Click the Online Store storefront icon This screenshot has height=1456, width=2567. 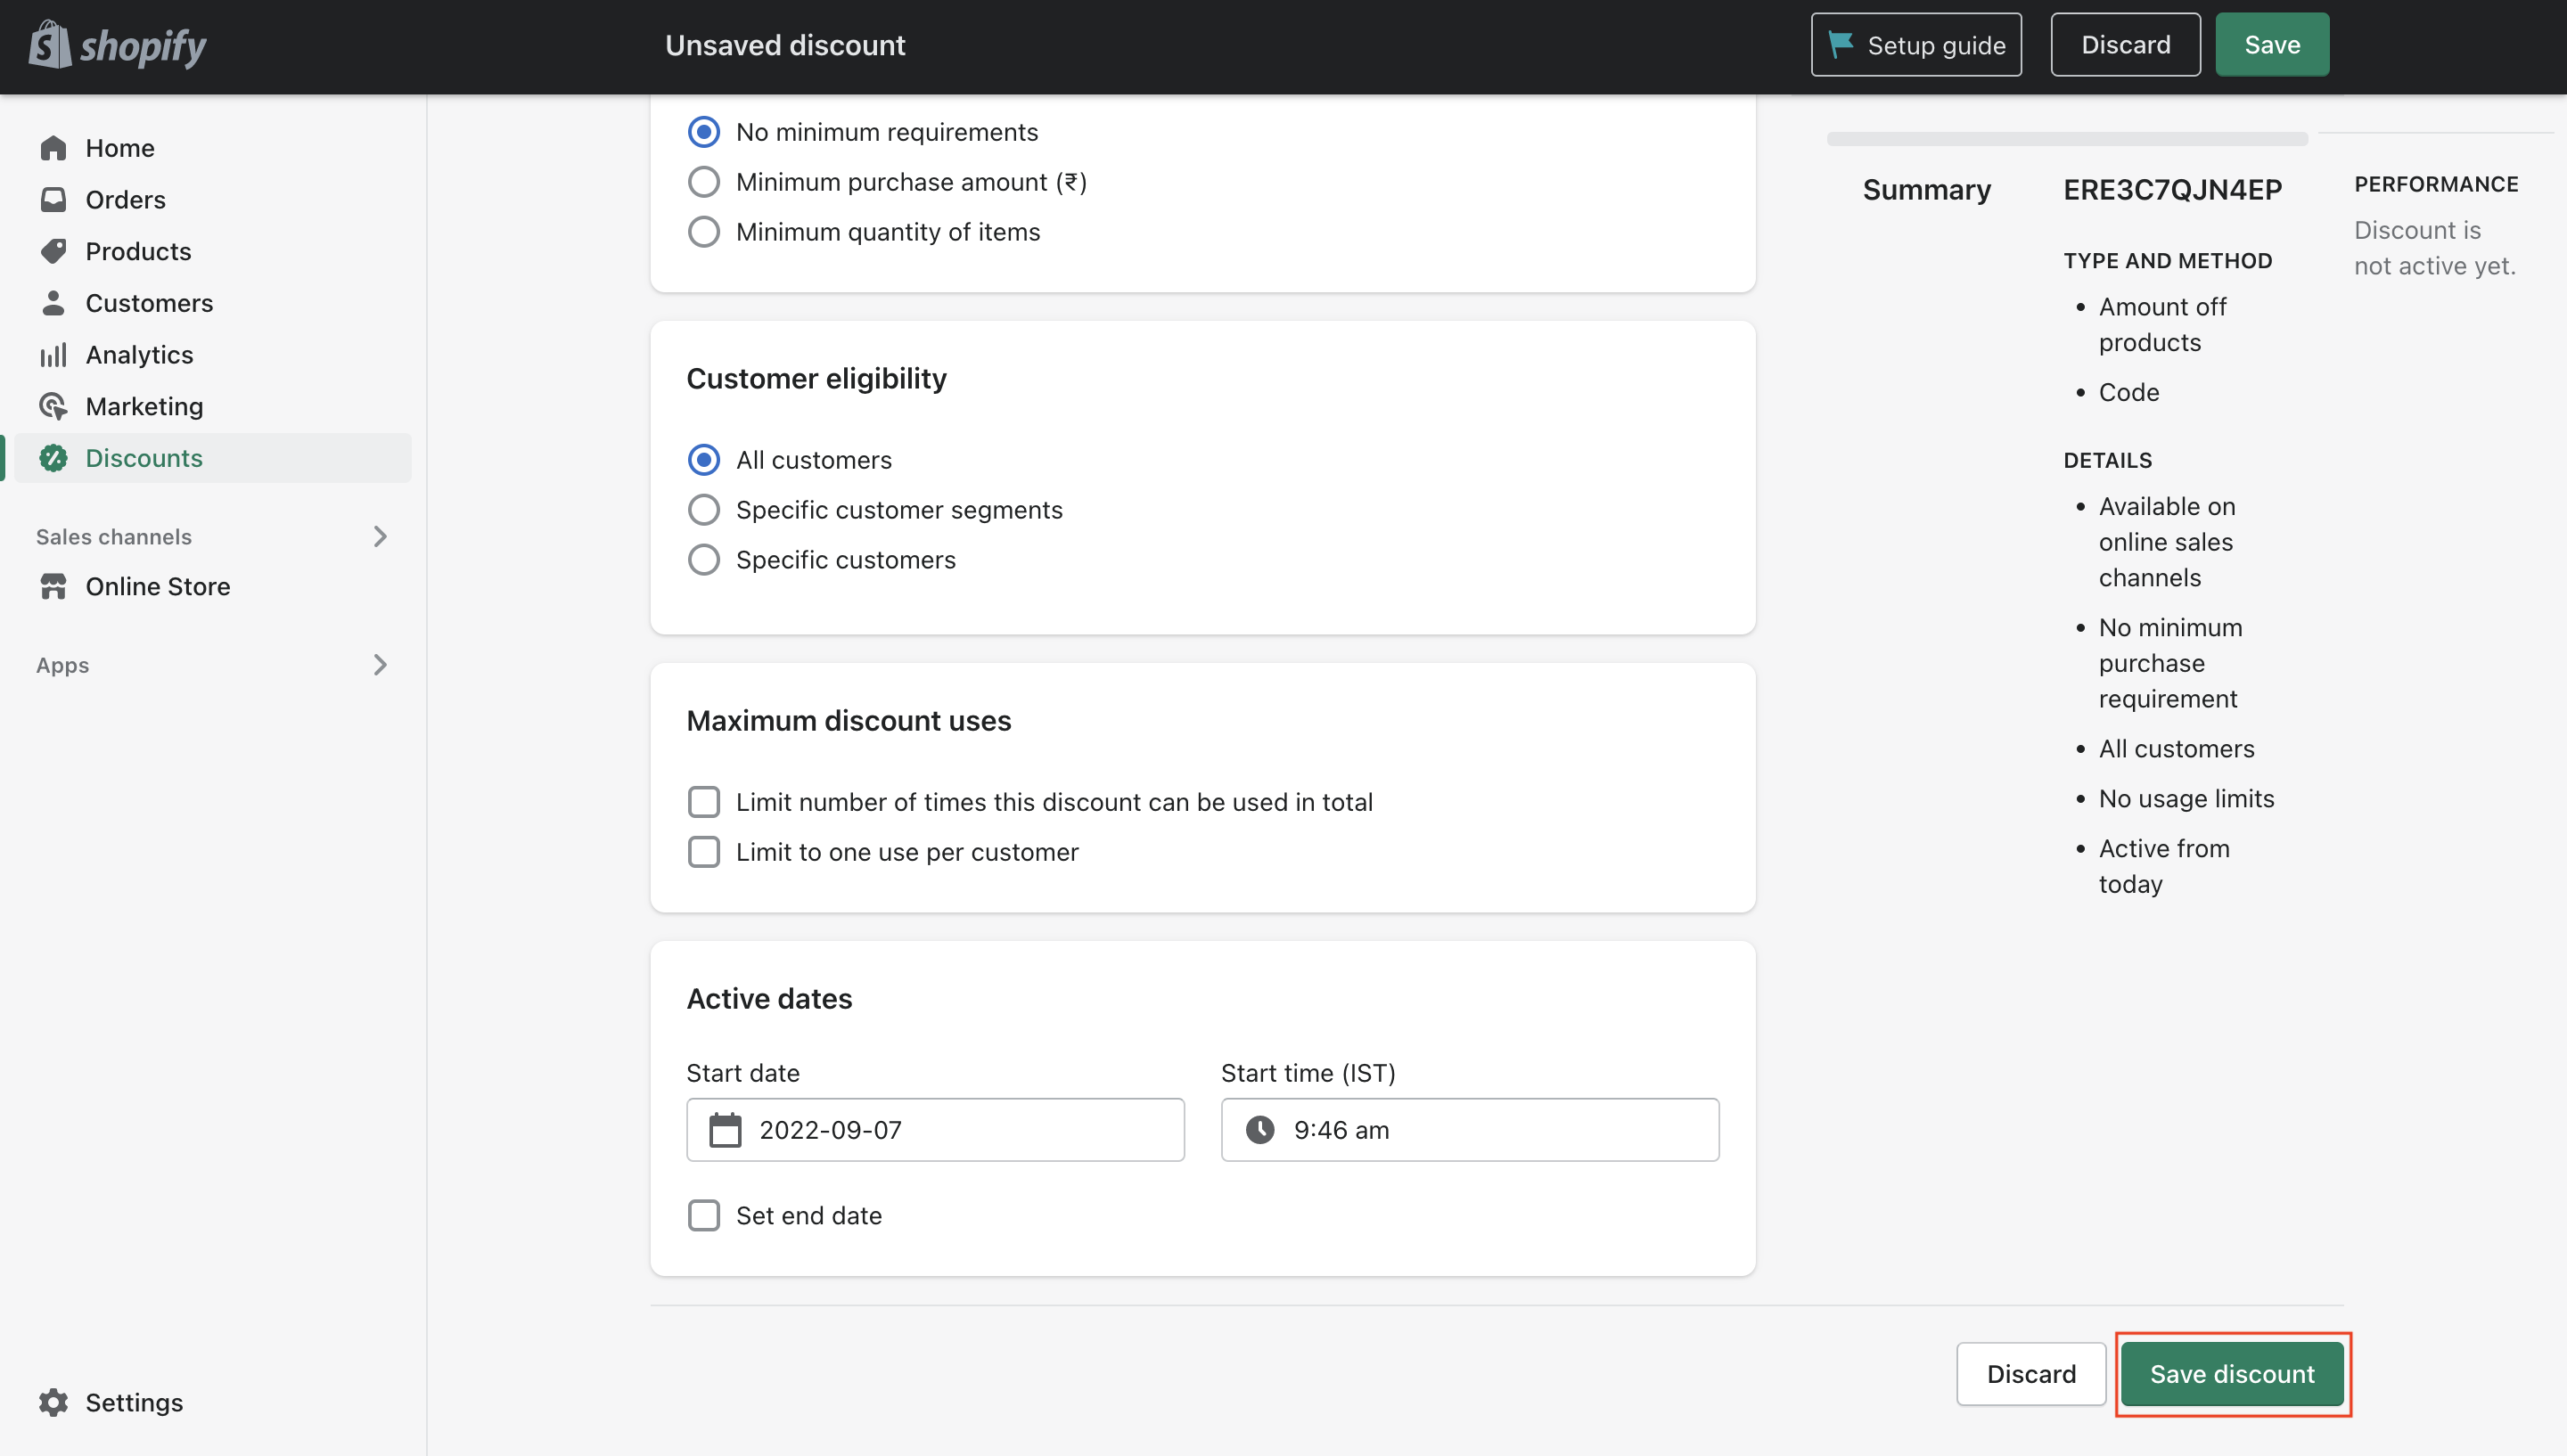(53, 587)
